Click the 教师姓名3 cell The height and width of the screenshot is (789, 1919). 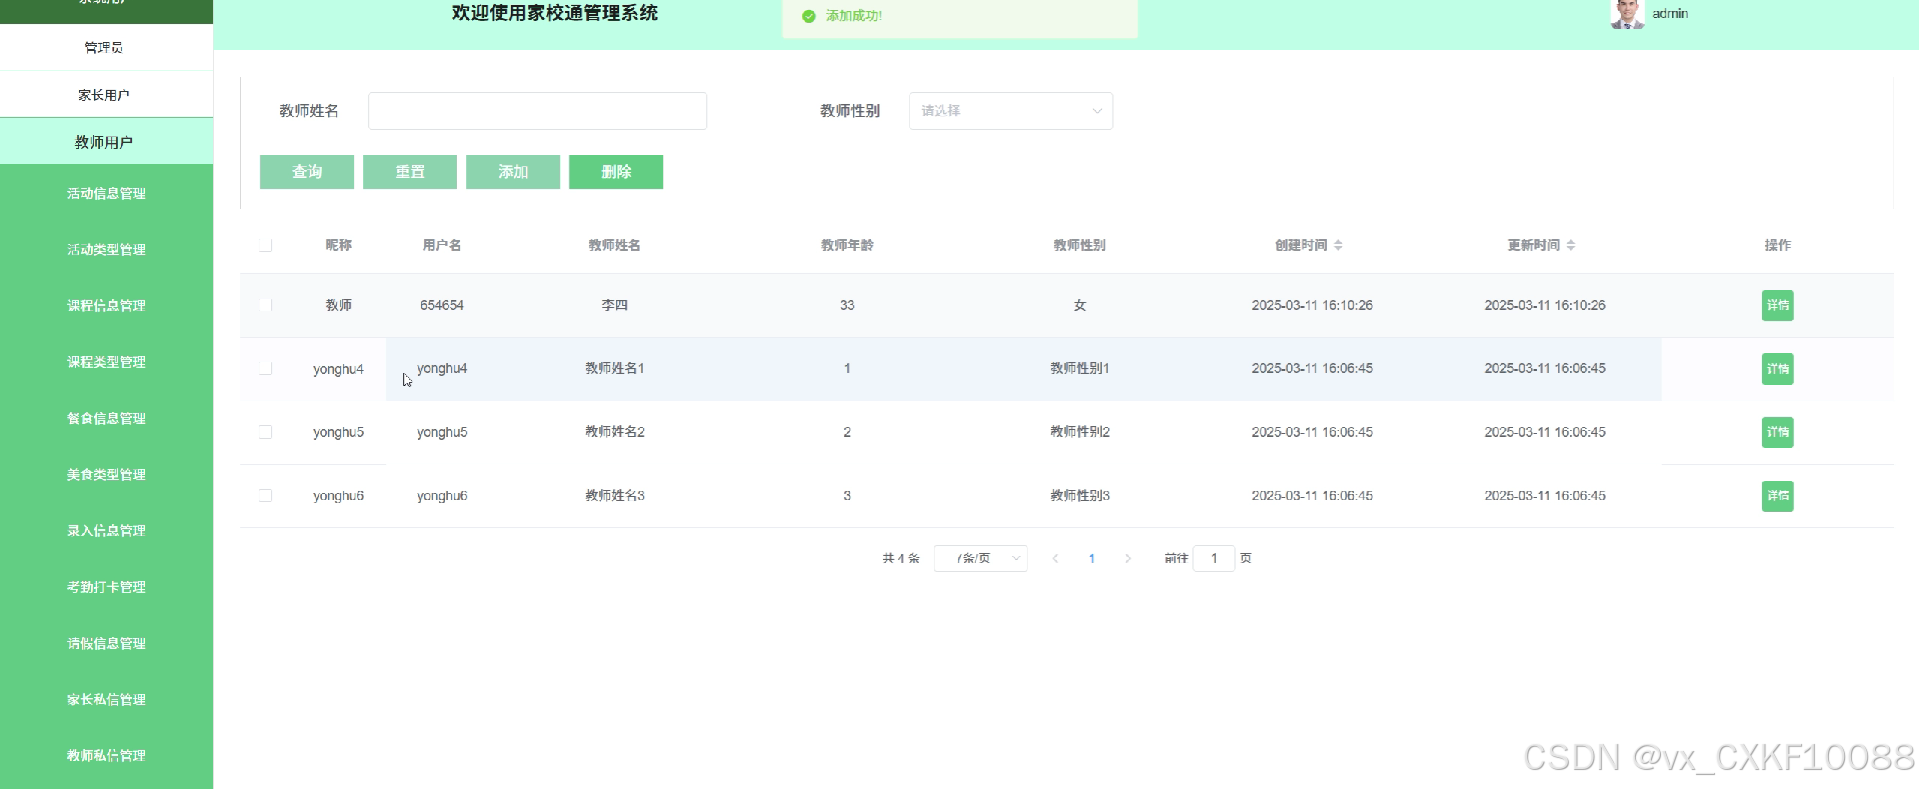pyautogui.click(x=614, y=495)
